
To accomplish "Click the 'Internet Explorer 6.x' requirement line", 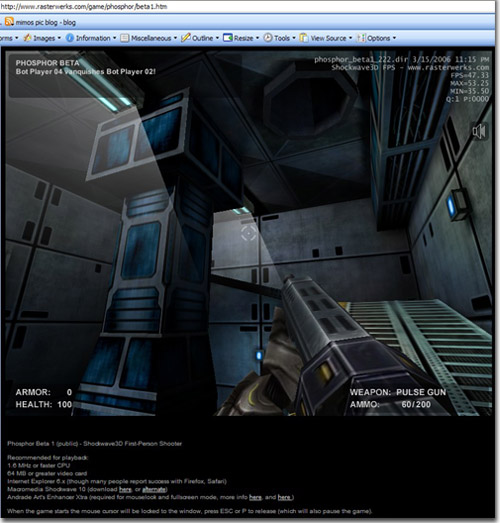I will coord(117,481).
